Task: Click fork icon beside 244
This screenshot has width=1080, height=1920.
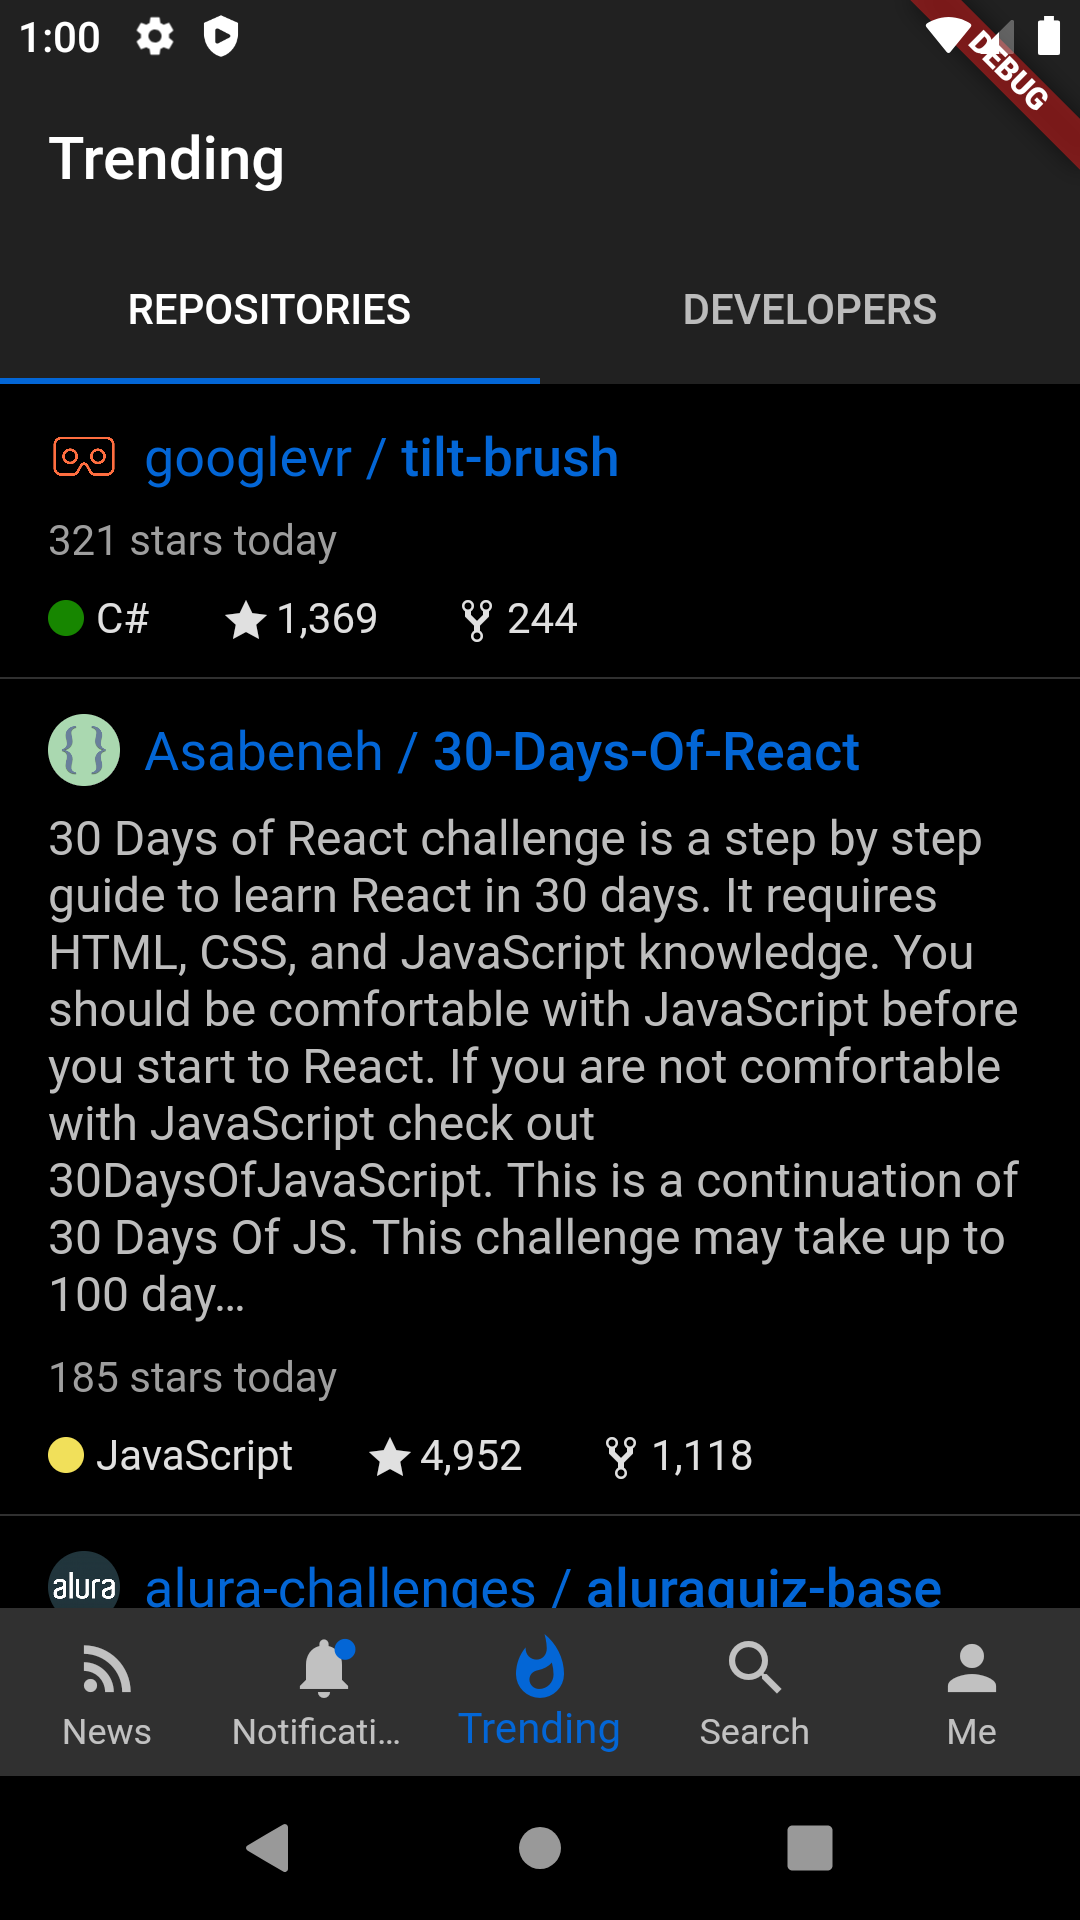Action: [477, 620]
